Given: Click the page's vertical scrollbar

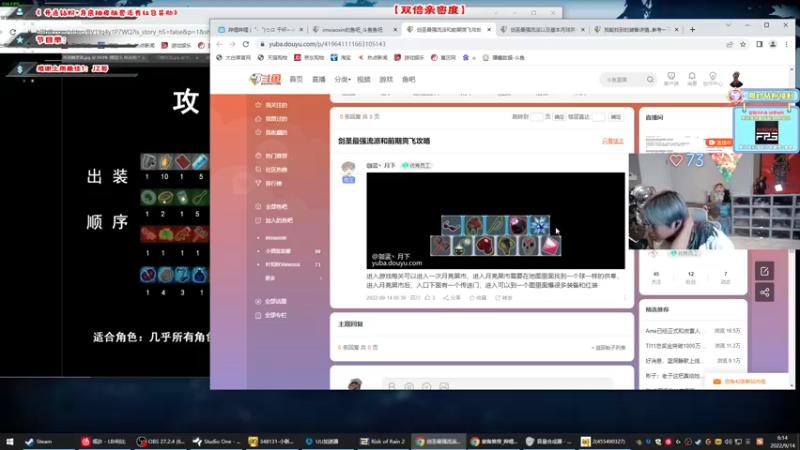Looking at the screenshot, I should [791, 227].
